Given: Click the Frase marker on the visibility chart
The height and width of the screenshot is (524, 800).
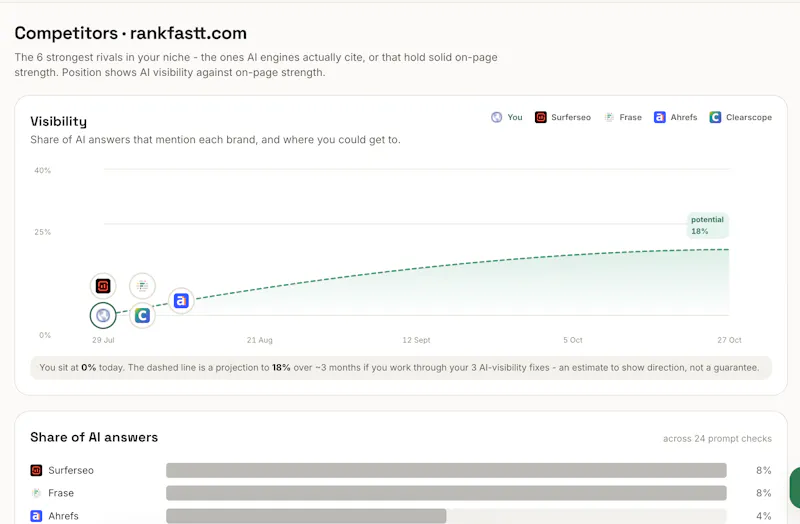Looking at the screenshot, I should 142,286.
